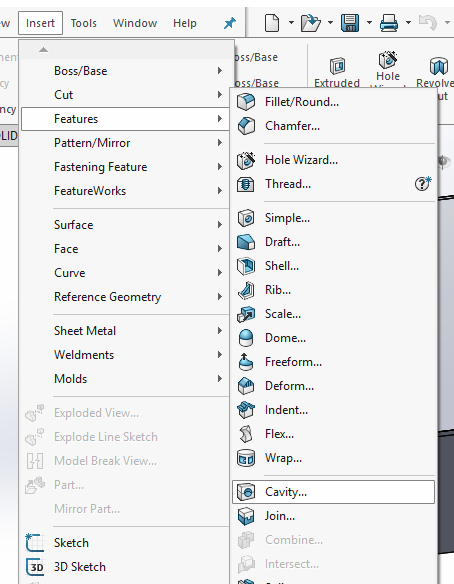Screen dimensions: 454x584
Task: Select the Cavity feature icon
Action: pos(246,492)
